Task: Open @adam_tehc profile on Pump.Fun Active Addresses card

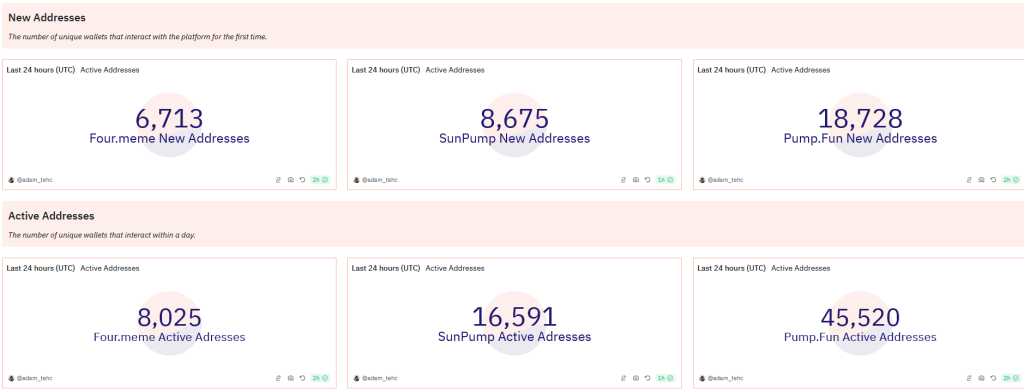Action: pos(726,378)
